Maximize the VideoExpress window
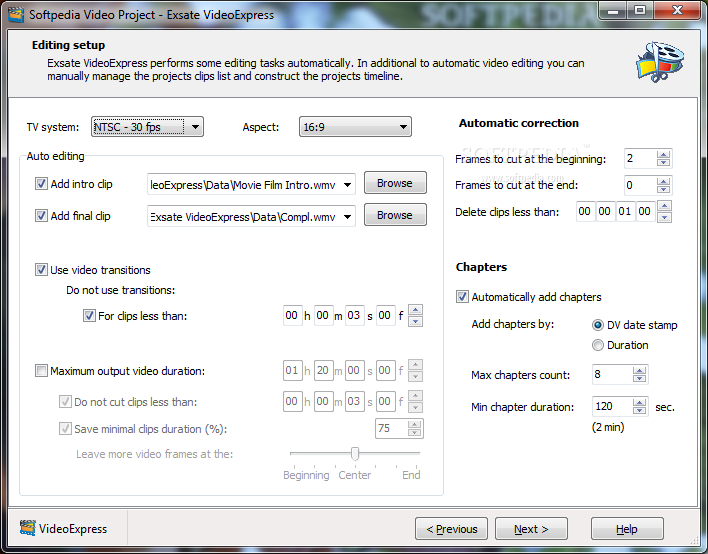This screenshot has height=554, width=708. point(640,11)
